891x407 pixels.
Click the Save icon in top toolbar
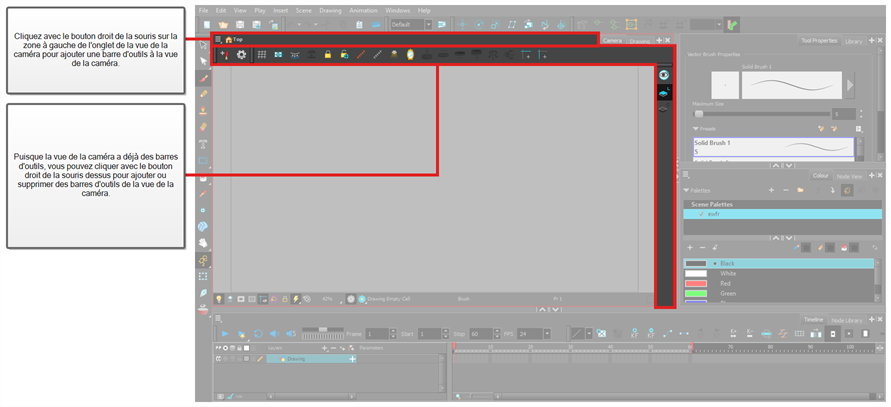click(x=240, y=24)
